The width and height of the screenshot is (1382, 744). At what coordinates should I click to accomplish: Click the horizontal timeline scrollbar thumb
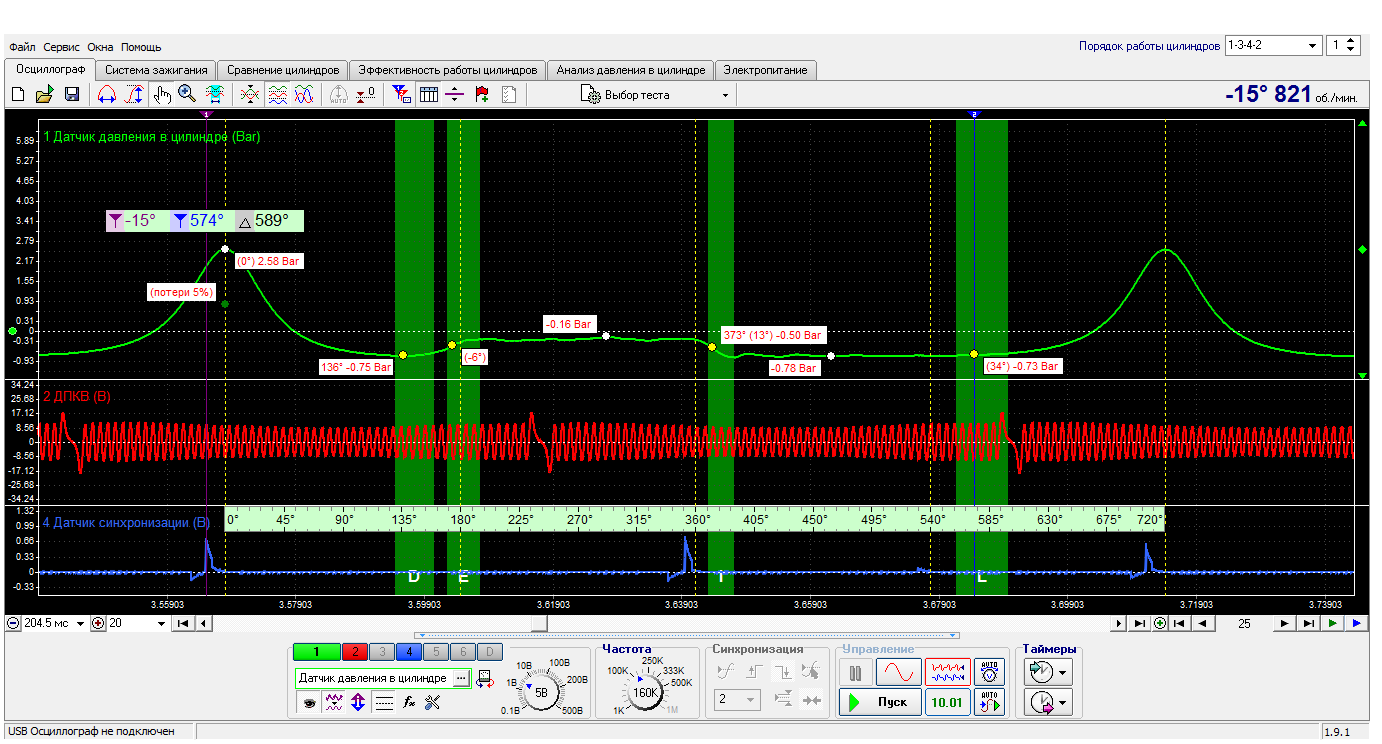click(x=539, y=623)
